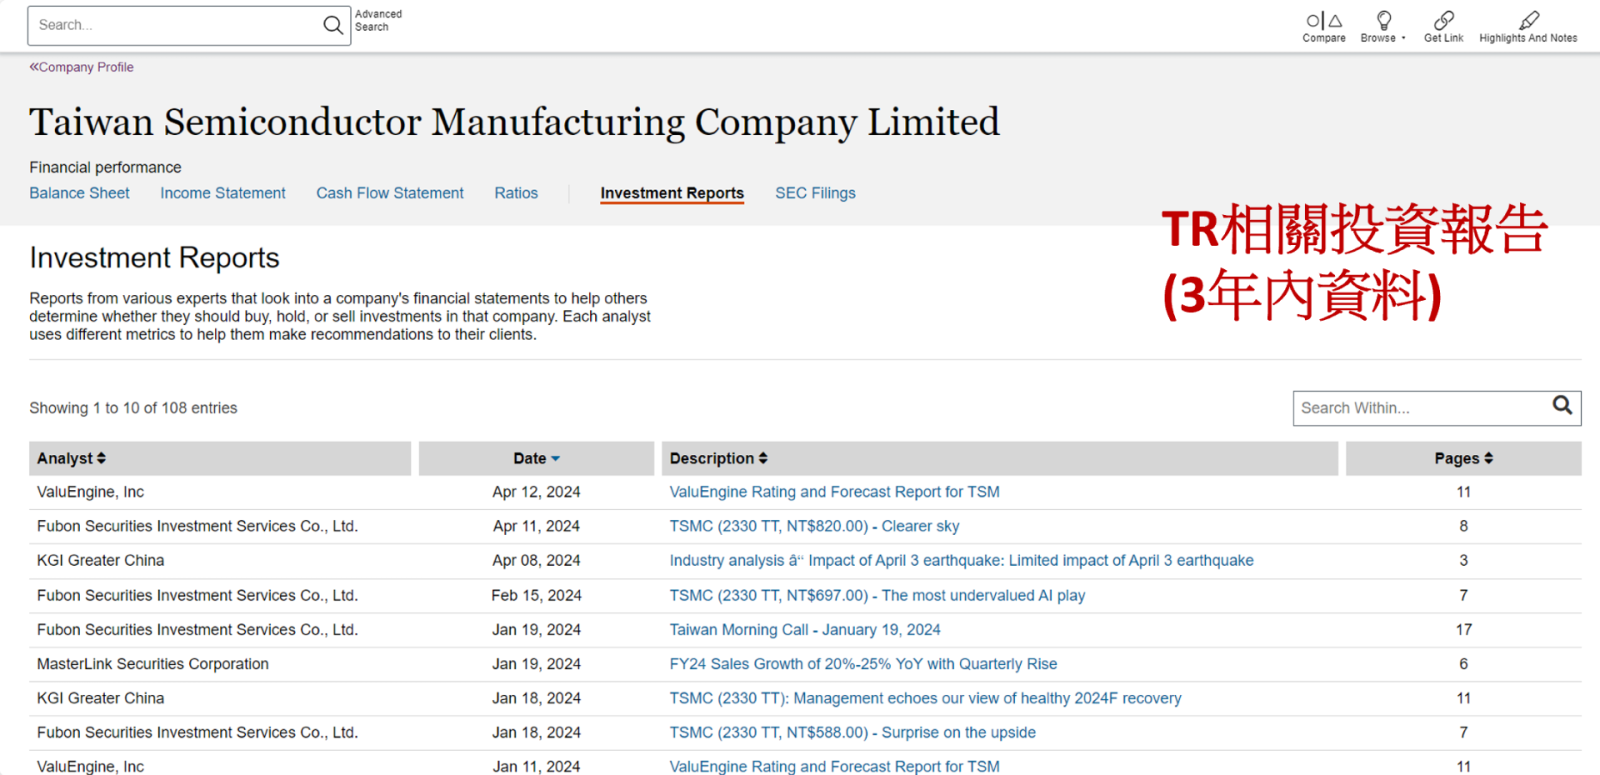Image resolution: width=1600 pixels, height=775 pixels.
Task: Open the Income Statement tab
Action: 222,193
